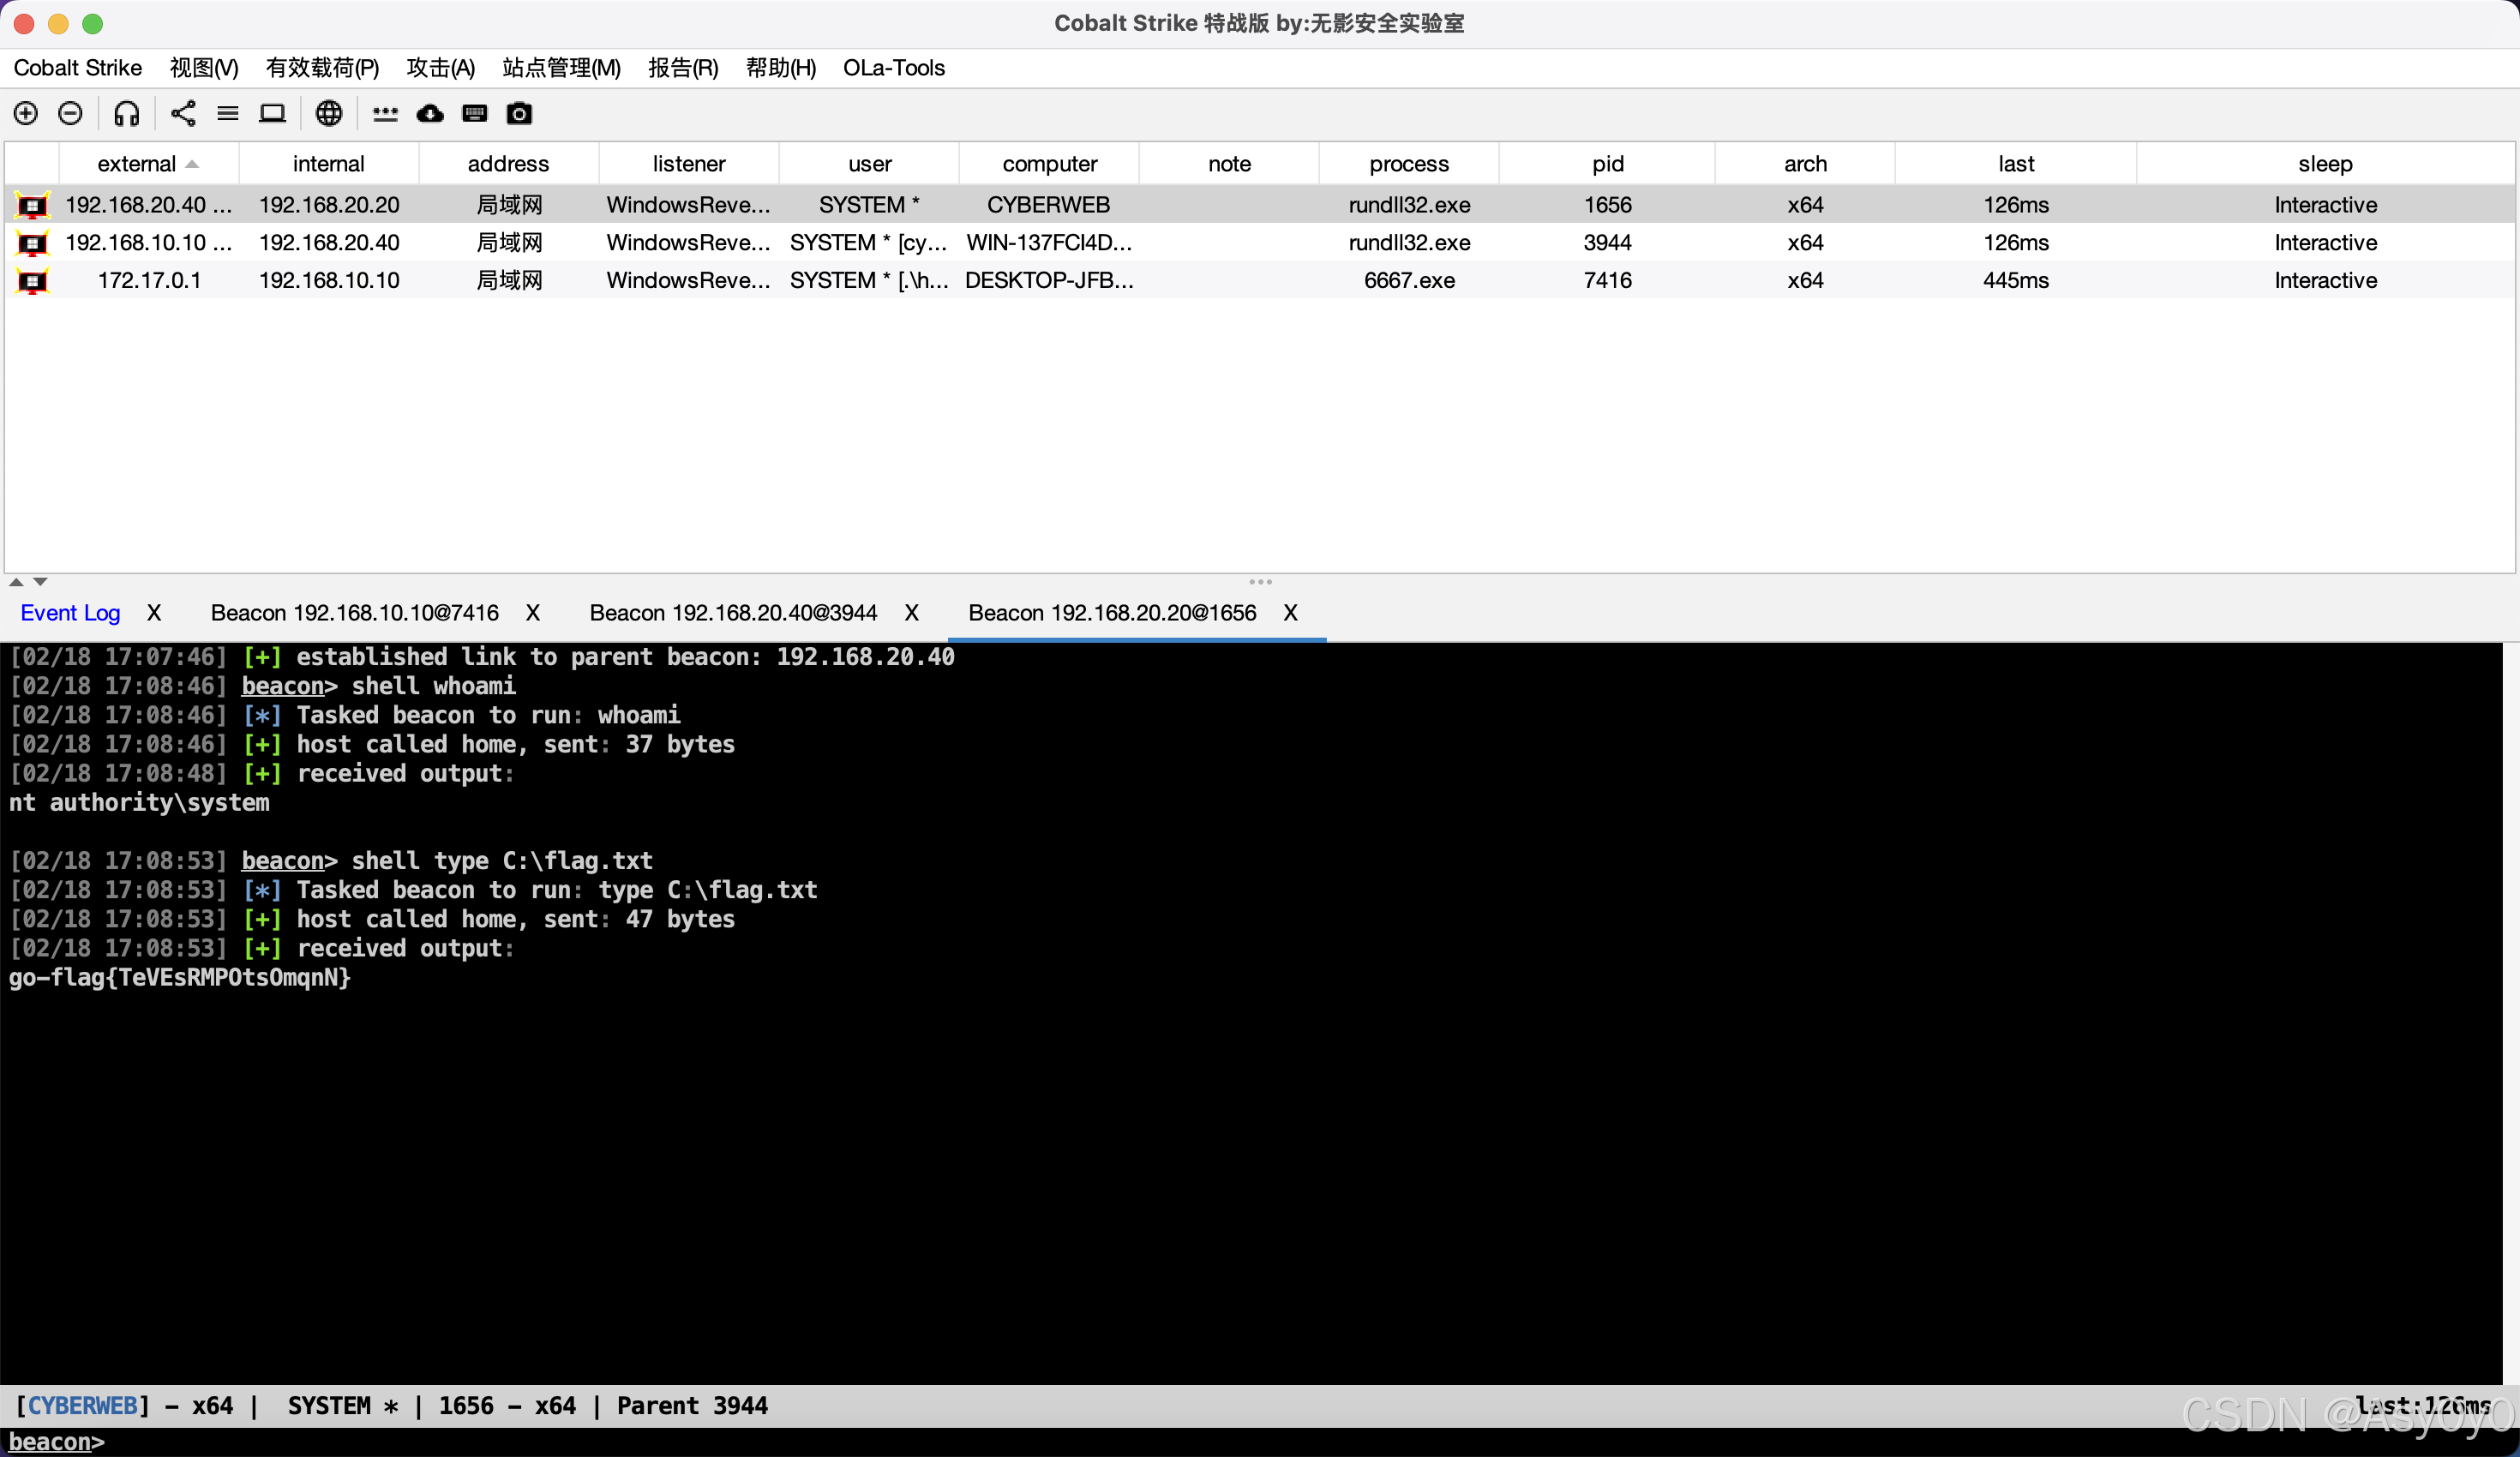This screenshot has width=2520, height=1457.
Task: Open the web log via globe icon
Action: (328, 113)
